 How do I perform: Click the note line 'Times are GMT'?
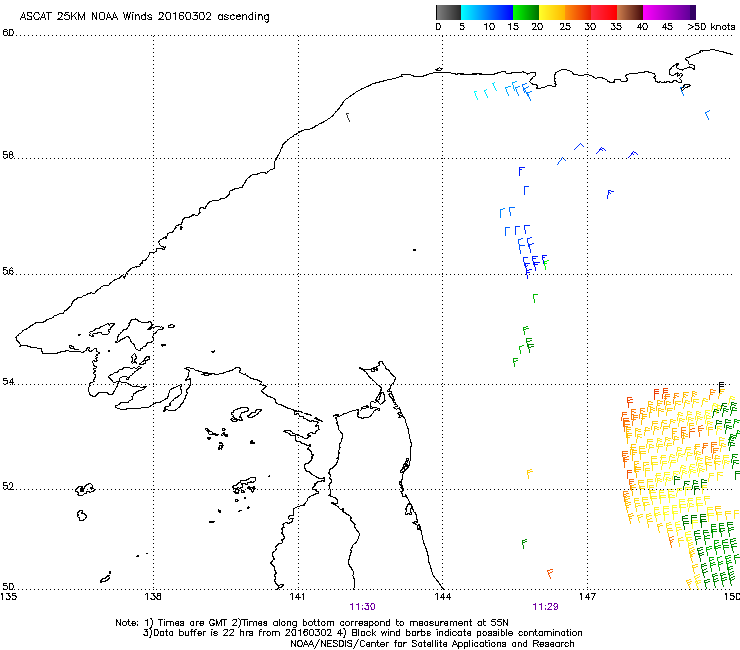pos(193,623)
